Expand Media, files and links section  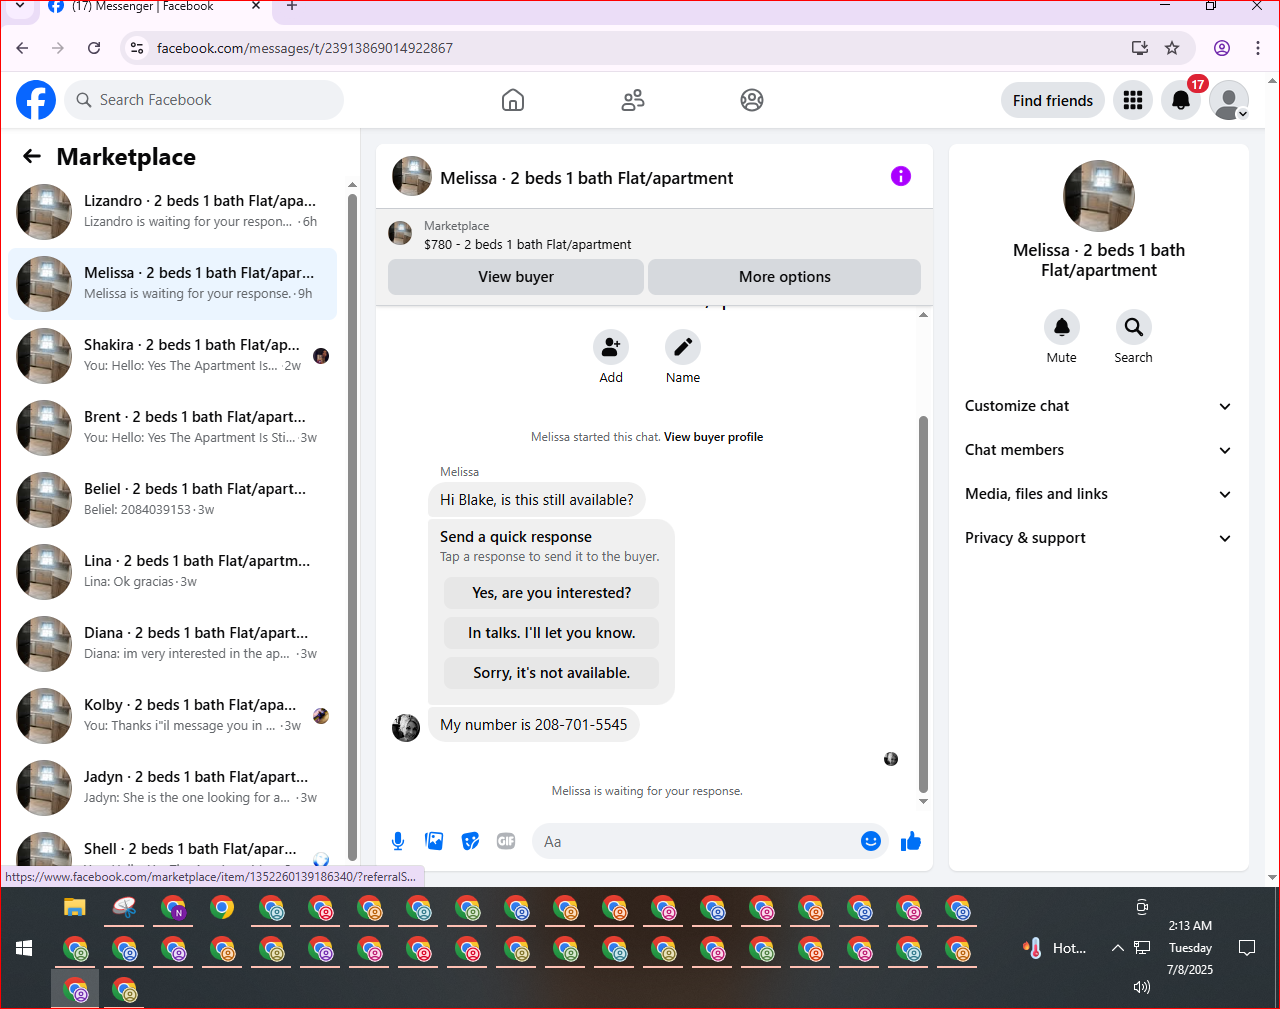(x=1098, y=494)
